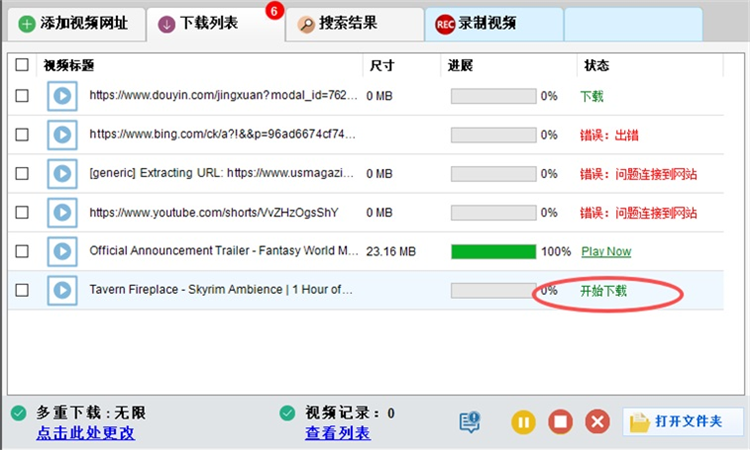Image resolution: width=750 pixels, height=450 pixels.
Task: Click the 视频记录：0 label
Action: coord(350,413)
